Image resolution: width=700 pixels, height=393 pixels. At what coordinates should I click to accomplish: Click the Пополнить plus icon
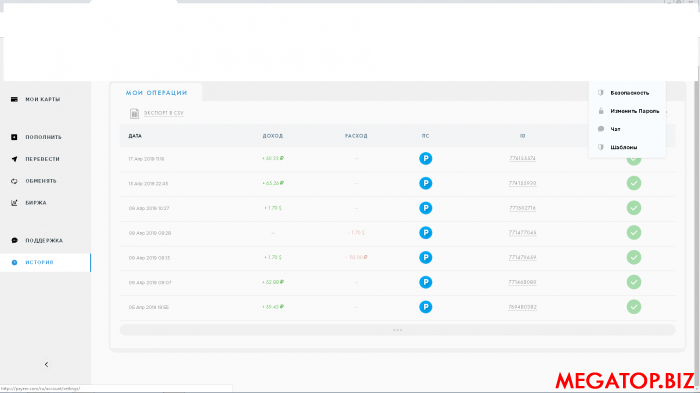(x=14, y=137)
